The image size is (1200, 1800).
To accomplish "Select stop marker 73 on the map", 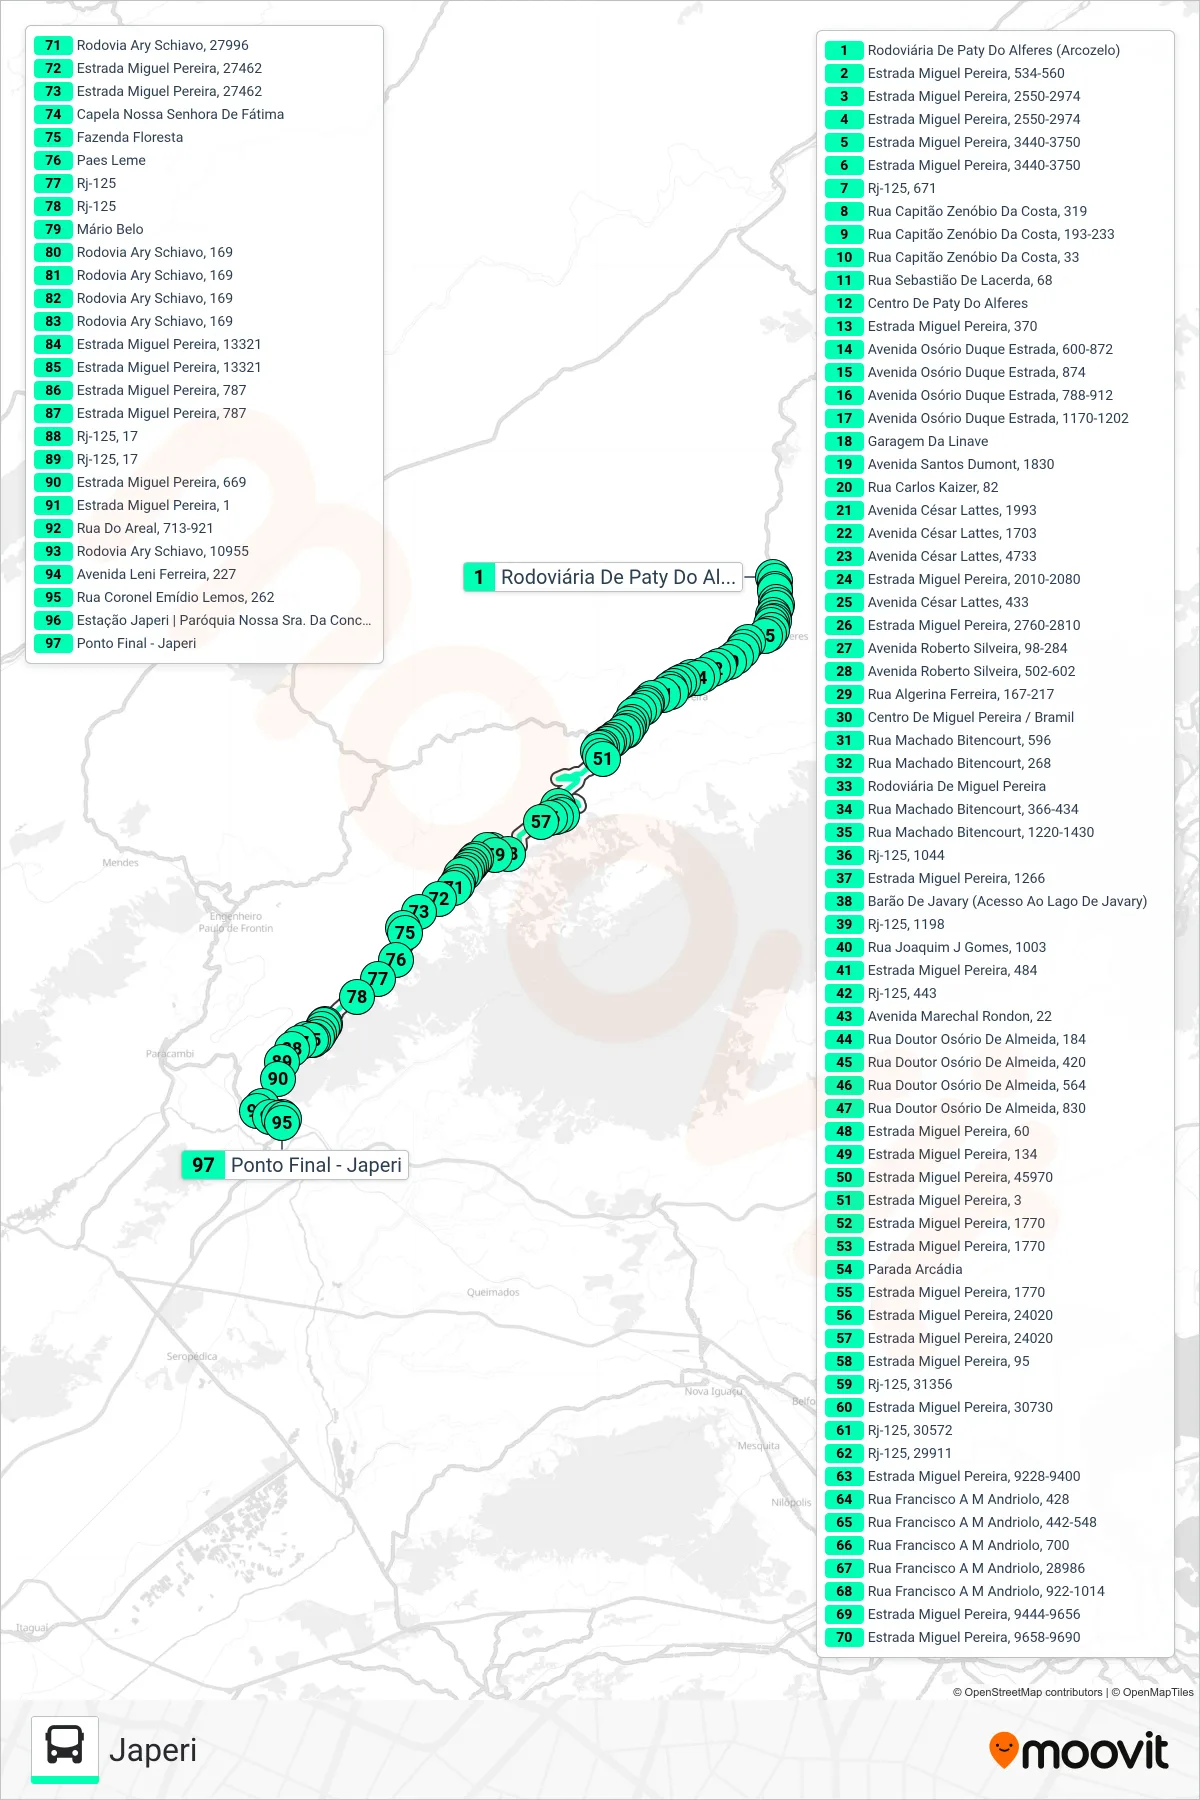I will pyautogui.click(x=419, y=911).
